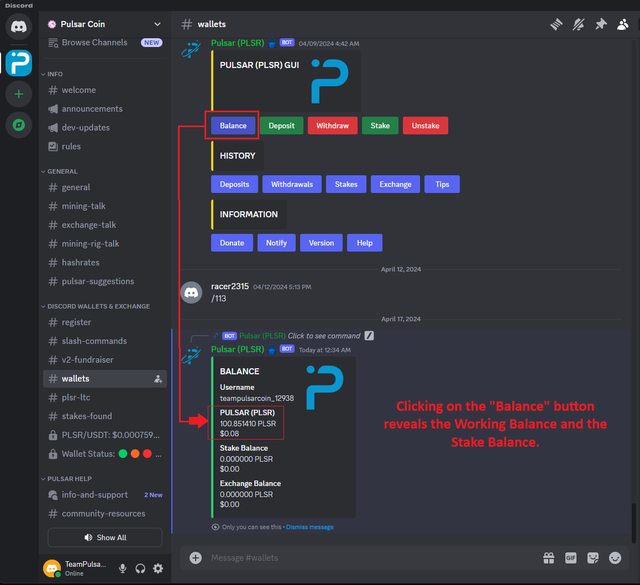Open exchange-talk channel
Image resolution: width=640 pixels, height=585 pixels.
click(x=105, y=225)
